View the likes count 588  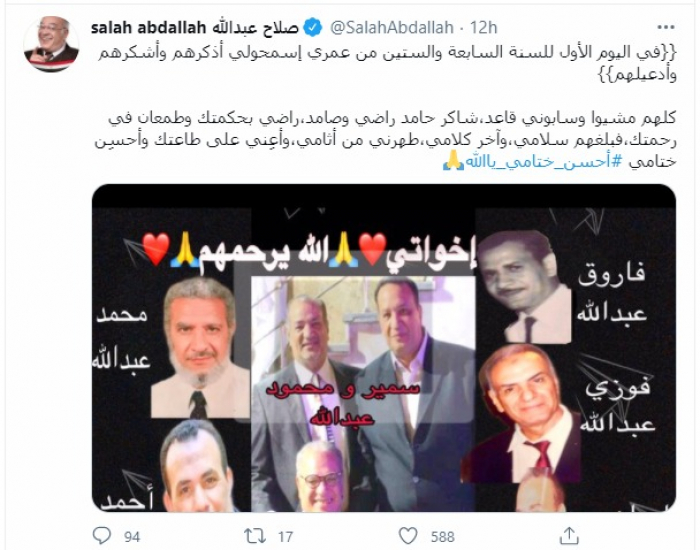[442, 537]
